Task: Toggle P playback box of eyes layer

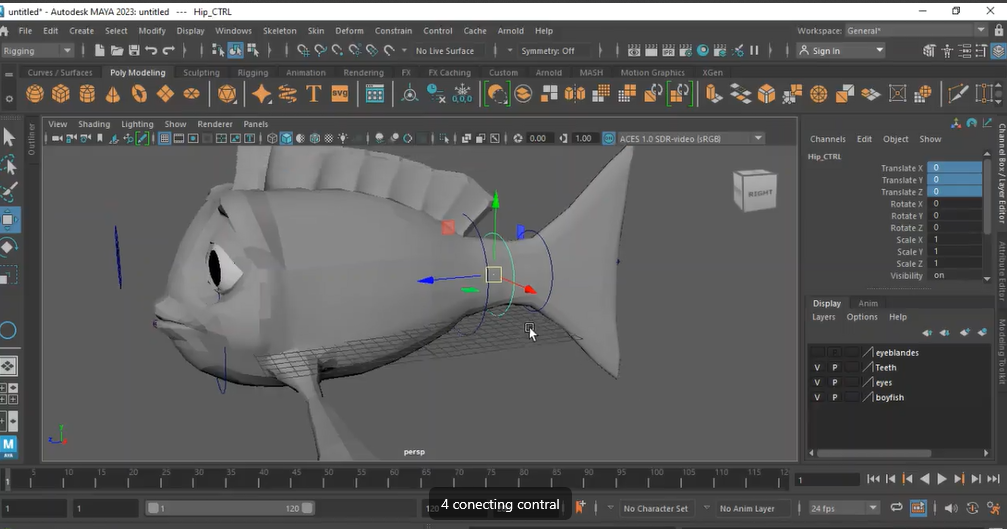Action: click(834, 383)
